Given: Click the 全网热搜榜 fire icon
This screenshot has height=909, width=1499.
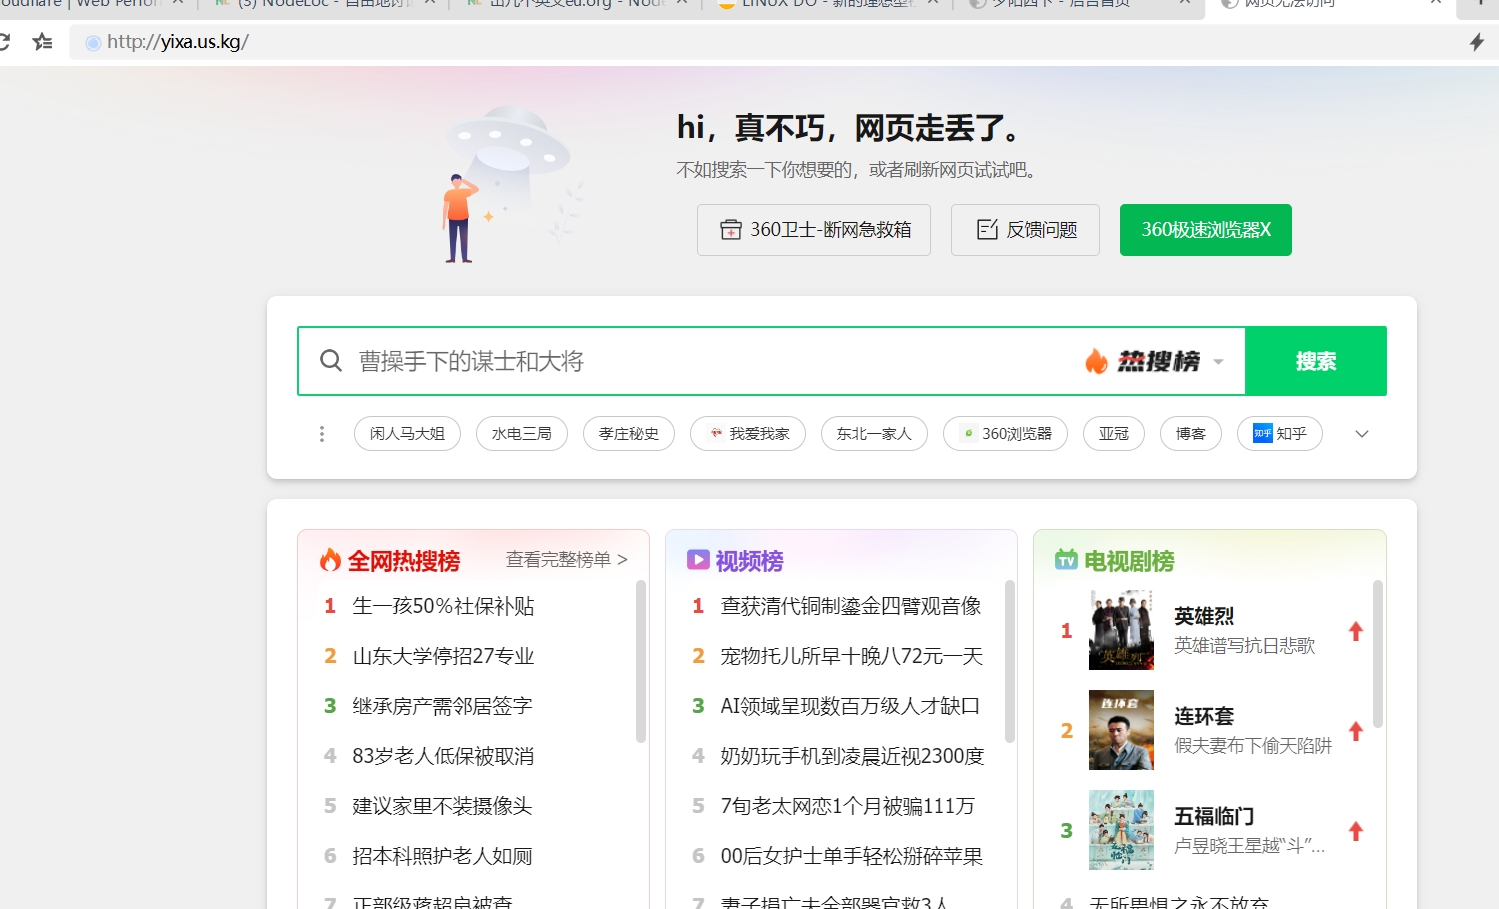Looking at the screenshot, I should (330, 560).
